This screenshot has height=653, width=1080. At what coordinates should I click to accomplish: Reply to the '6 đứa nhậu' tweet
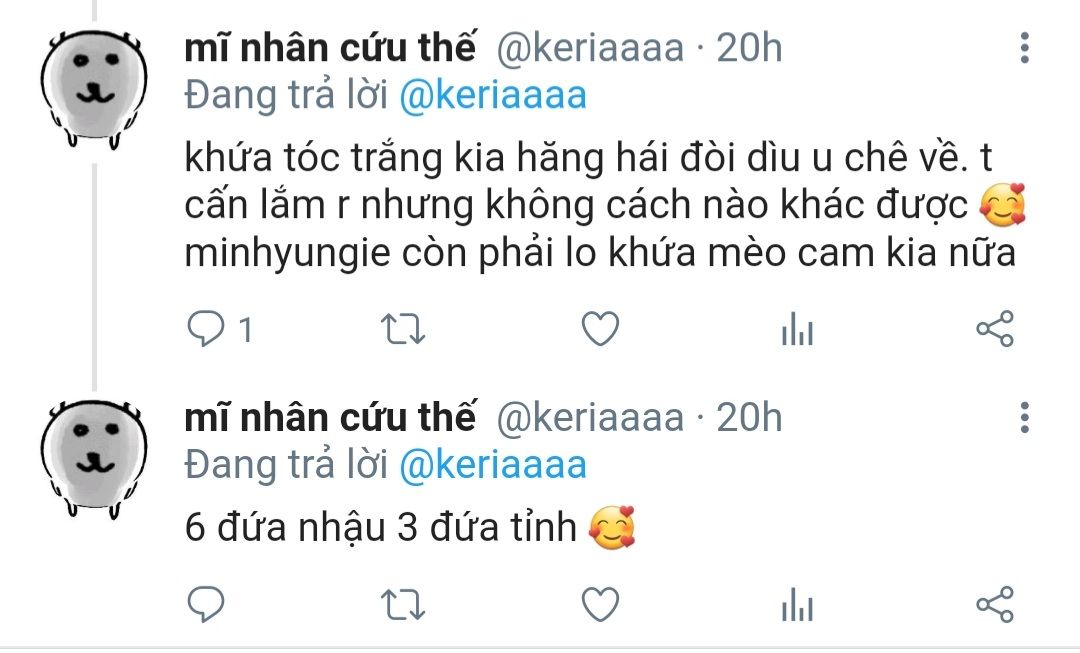(x=206, y=605)
